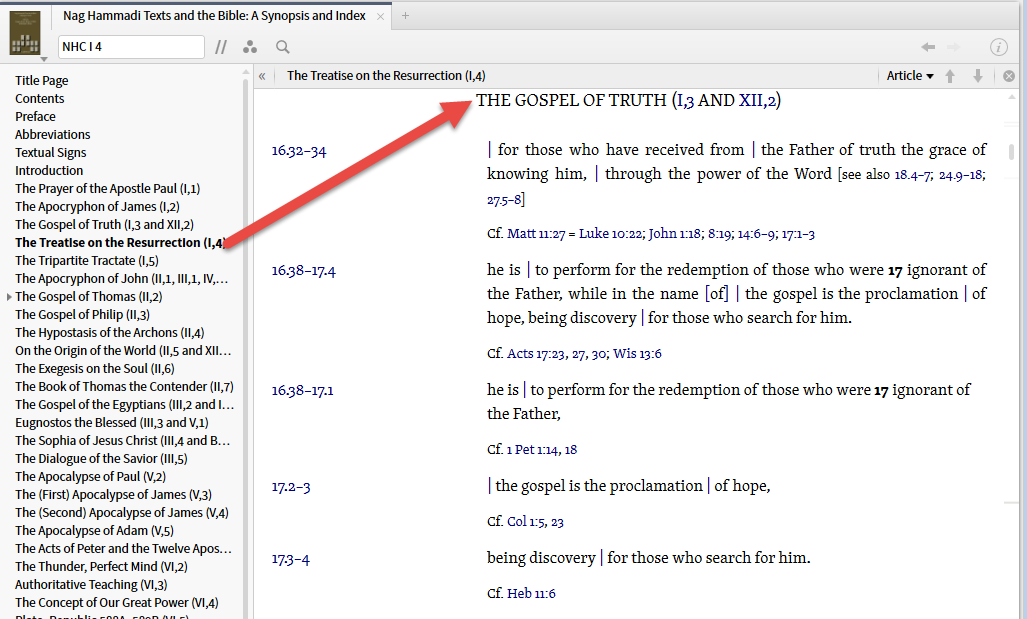Go to next article with down arrow
This screenshot has height=619, width=1027.
pyautogui.click(x=978, y=76)
